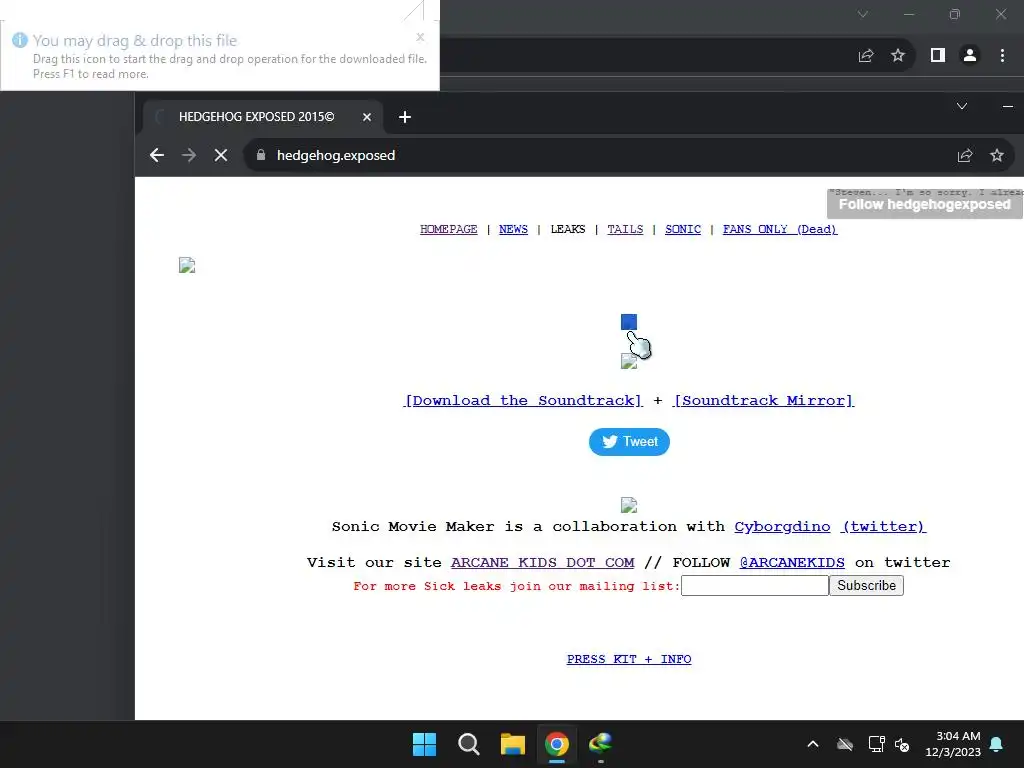This screenshot has height=768, width=1024.
Task: Open @ARCANEKIDS twitter link
Action: (x=792, y=562)
